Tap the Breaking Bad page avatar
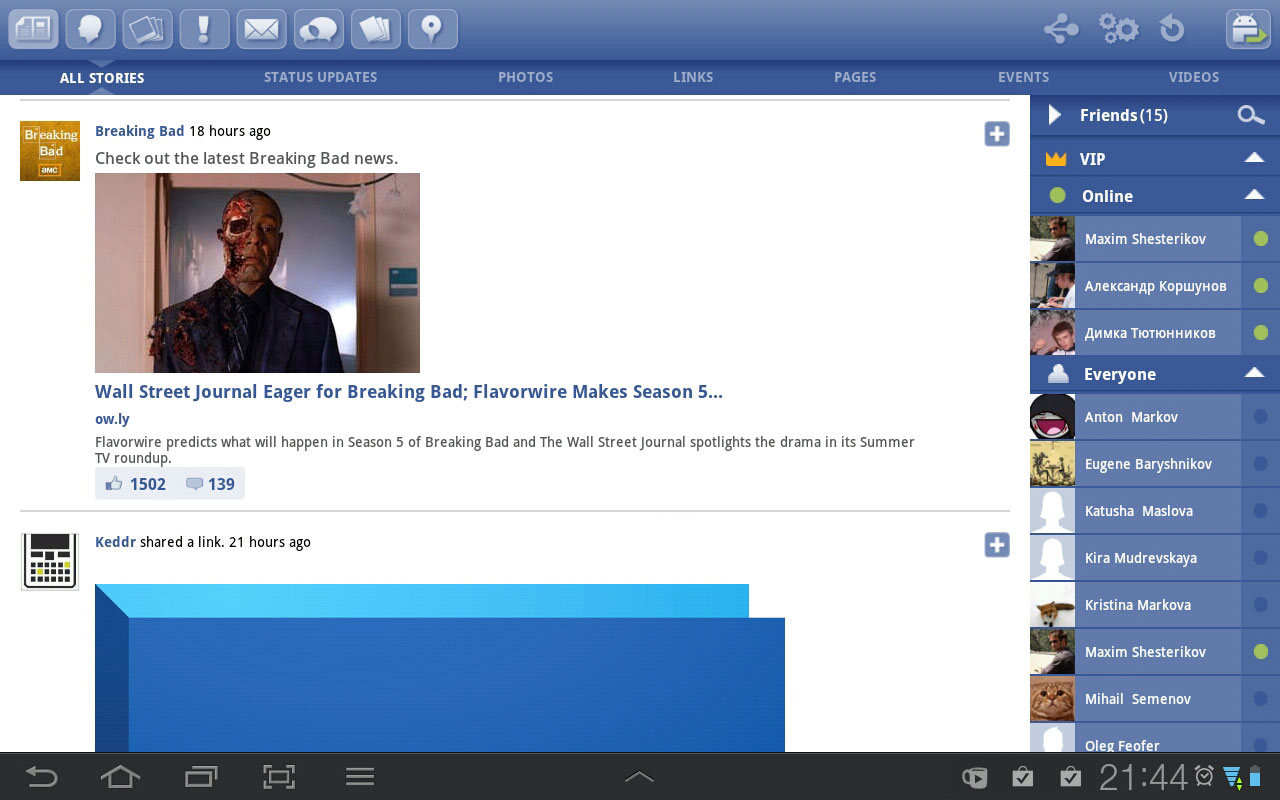The width and height of the screenshot is (1280, 800). tap(50, 151)
